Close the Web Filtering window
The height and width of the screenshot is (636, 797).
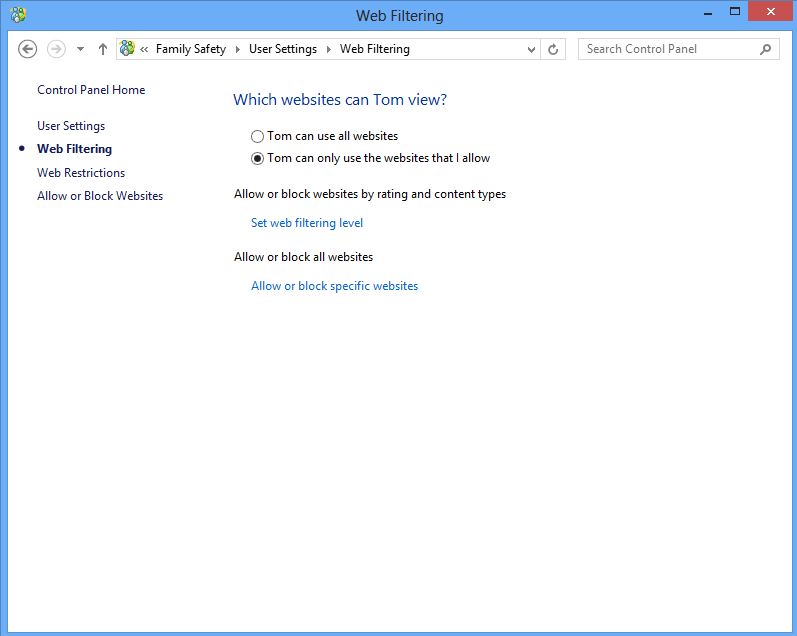[x=771, y=12]
